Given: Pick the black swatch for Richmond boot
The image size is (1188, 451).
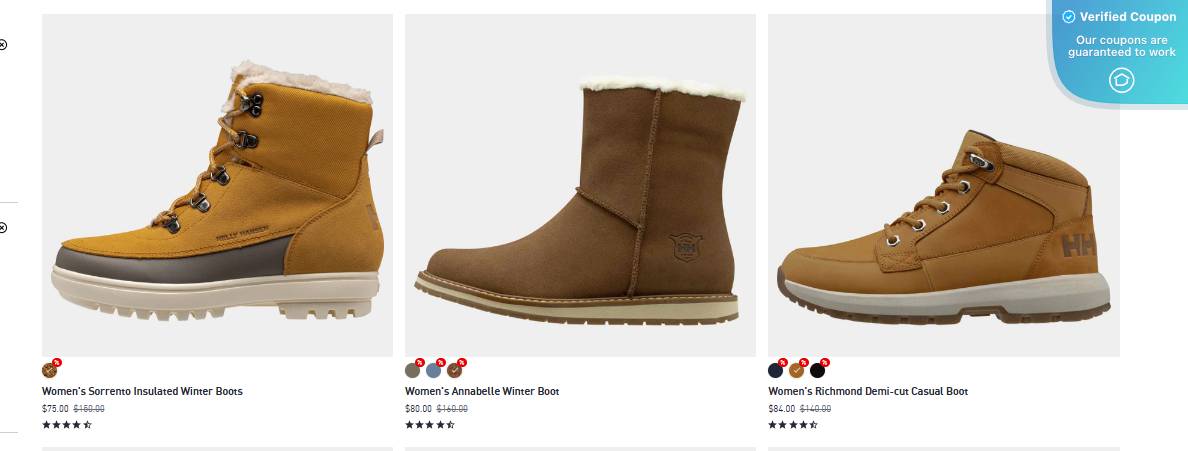Looking at the screenshot, I should coord(817,370).
